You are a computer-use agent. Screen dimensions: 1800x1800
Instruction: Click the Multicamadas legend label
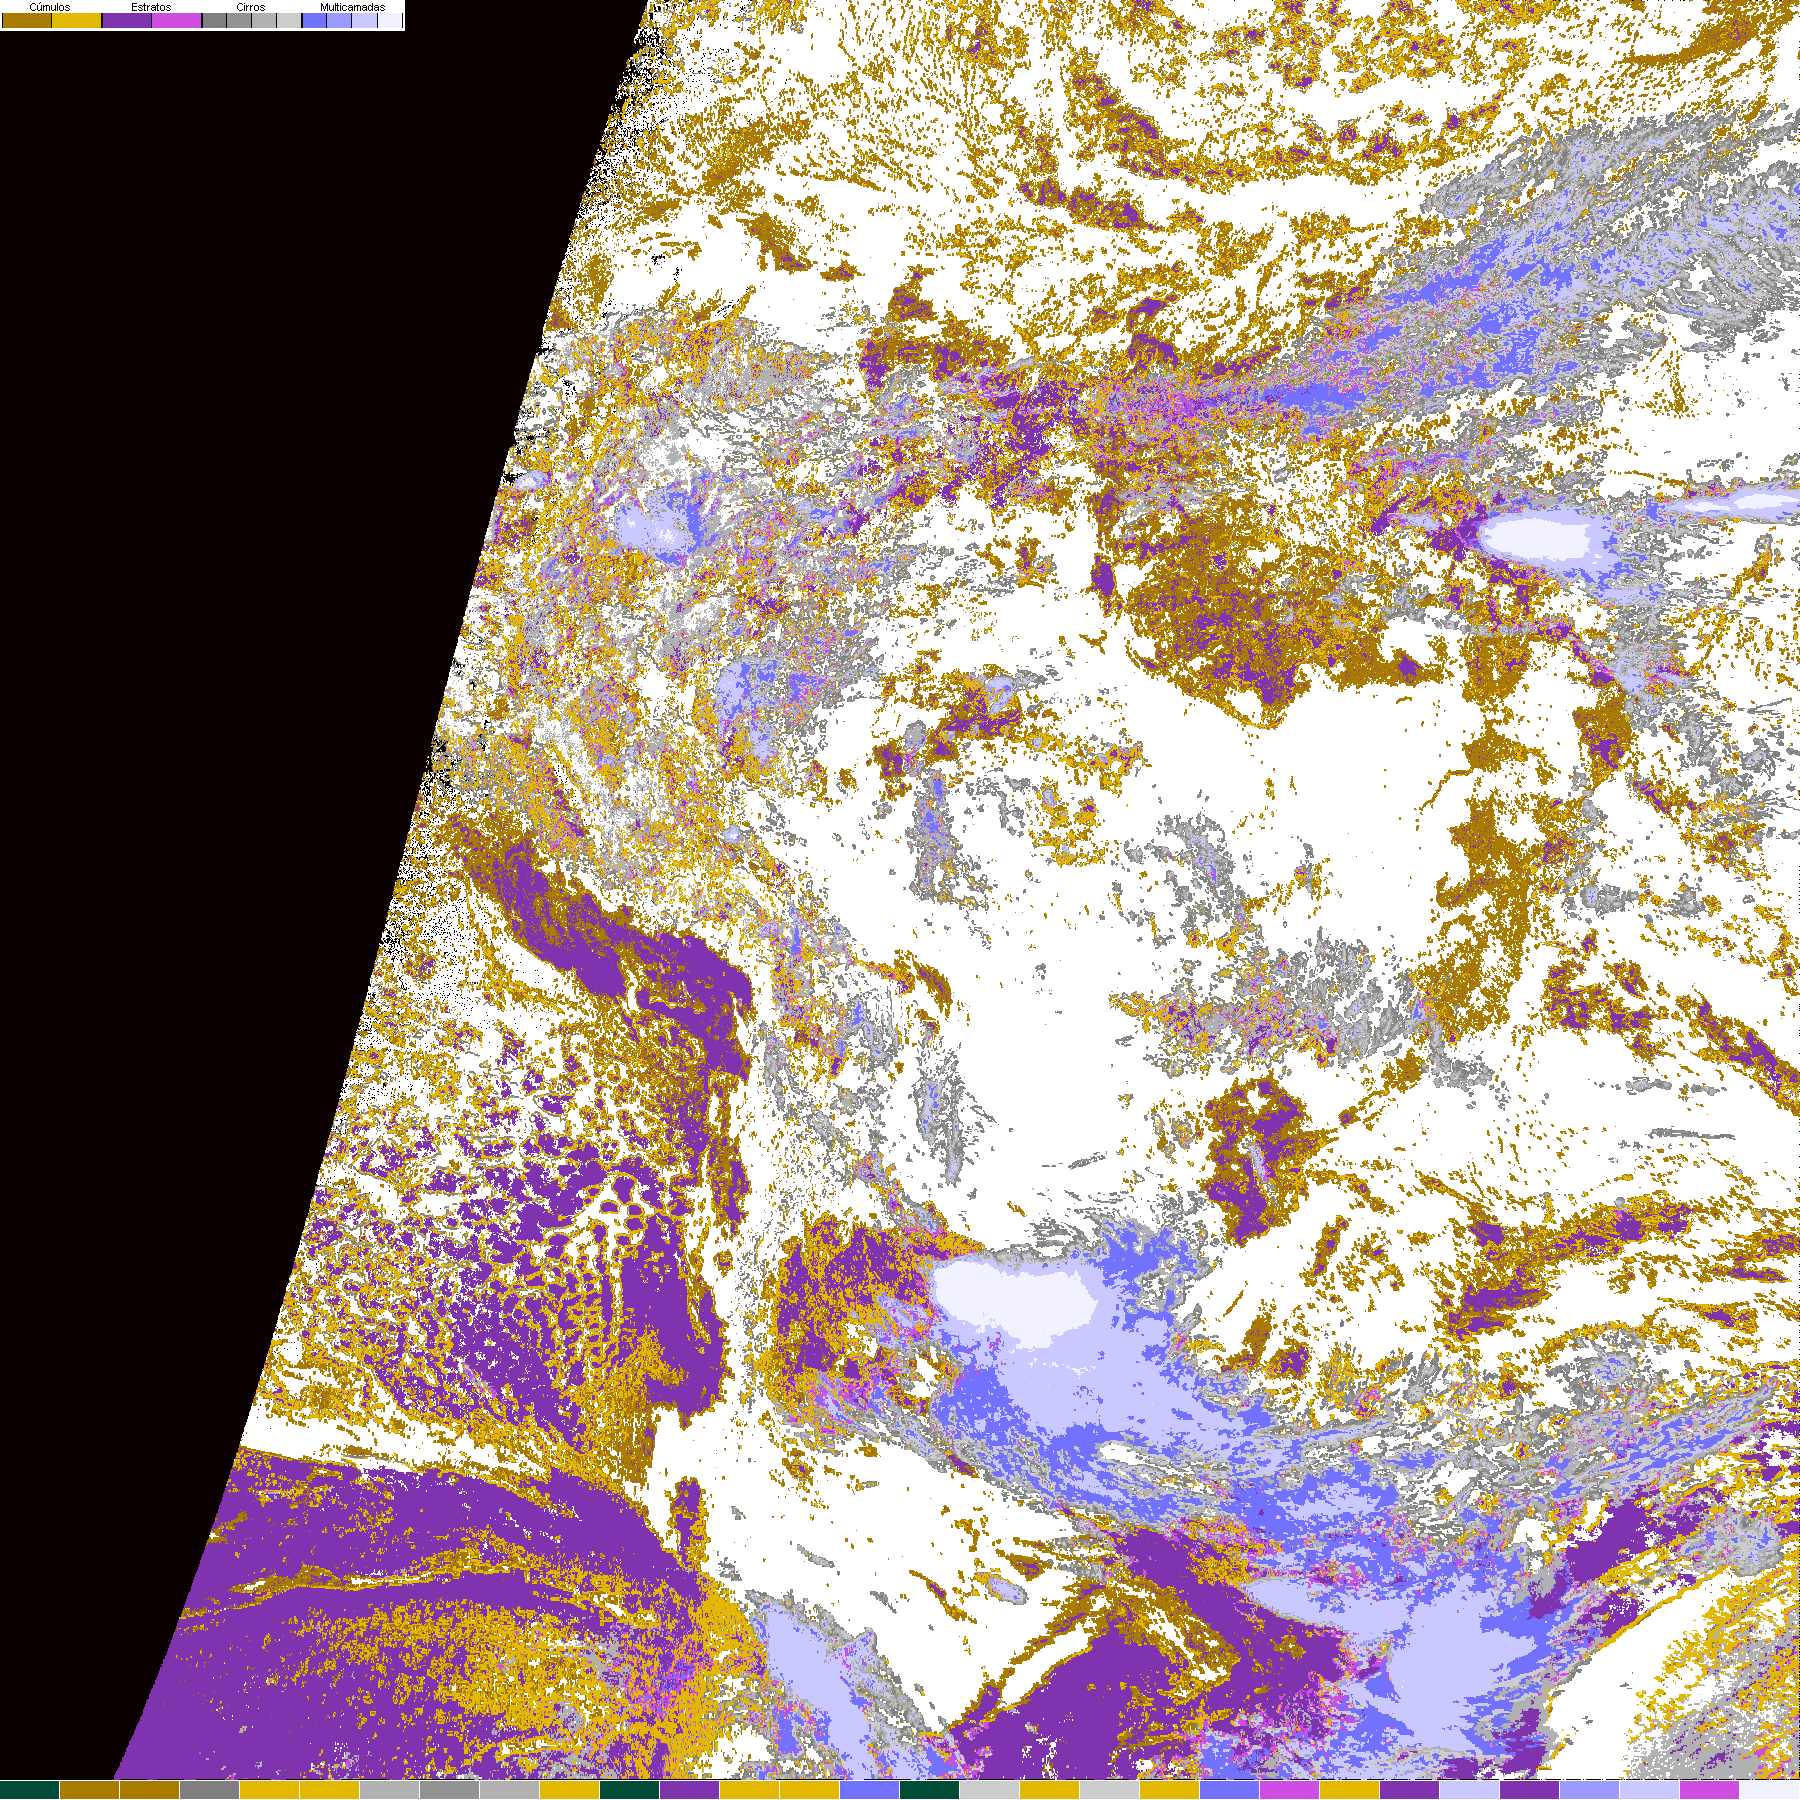click(x=352, y=7)
